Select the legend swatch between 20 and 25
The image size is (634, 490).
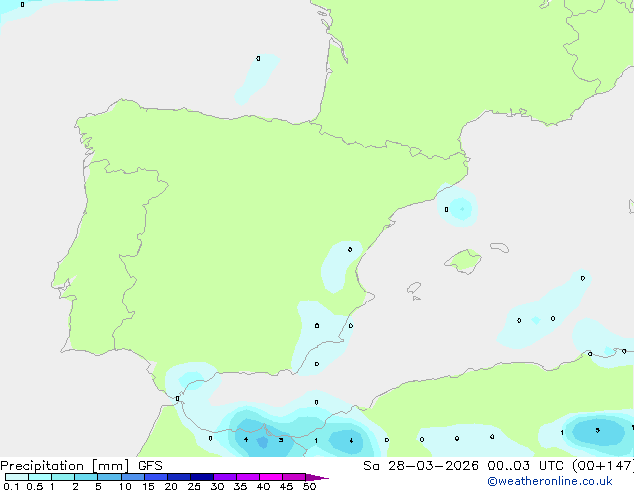click(x=179, y=477)
